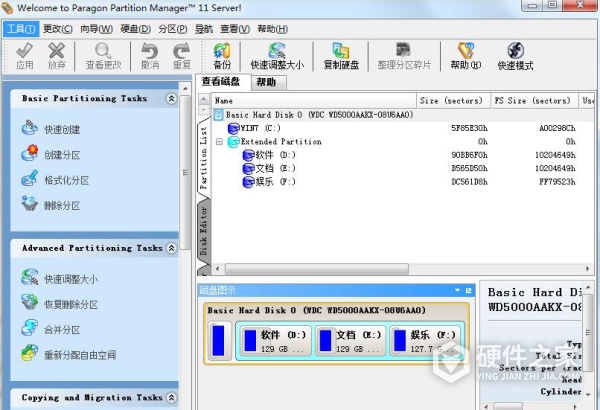Click right arrow of partition list scrollbar
This screenshot has width=600, height=410.
[587, 269]
